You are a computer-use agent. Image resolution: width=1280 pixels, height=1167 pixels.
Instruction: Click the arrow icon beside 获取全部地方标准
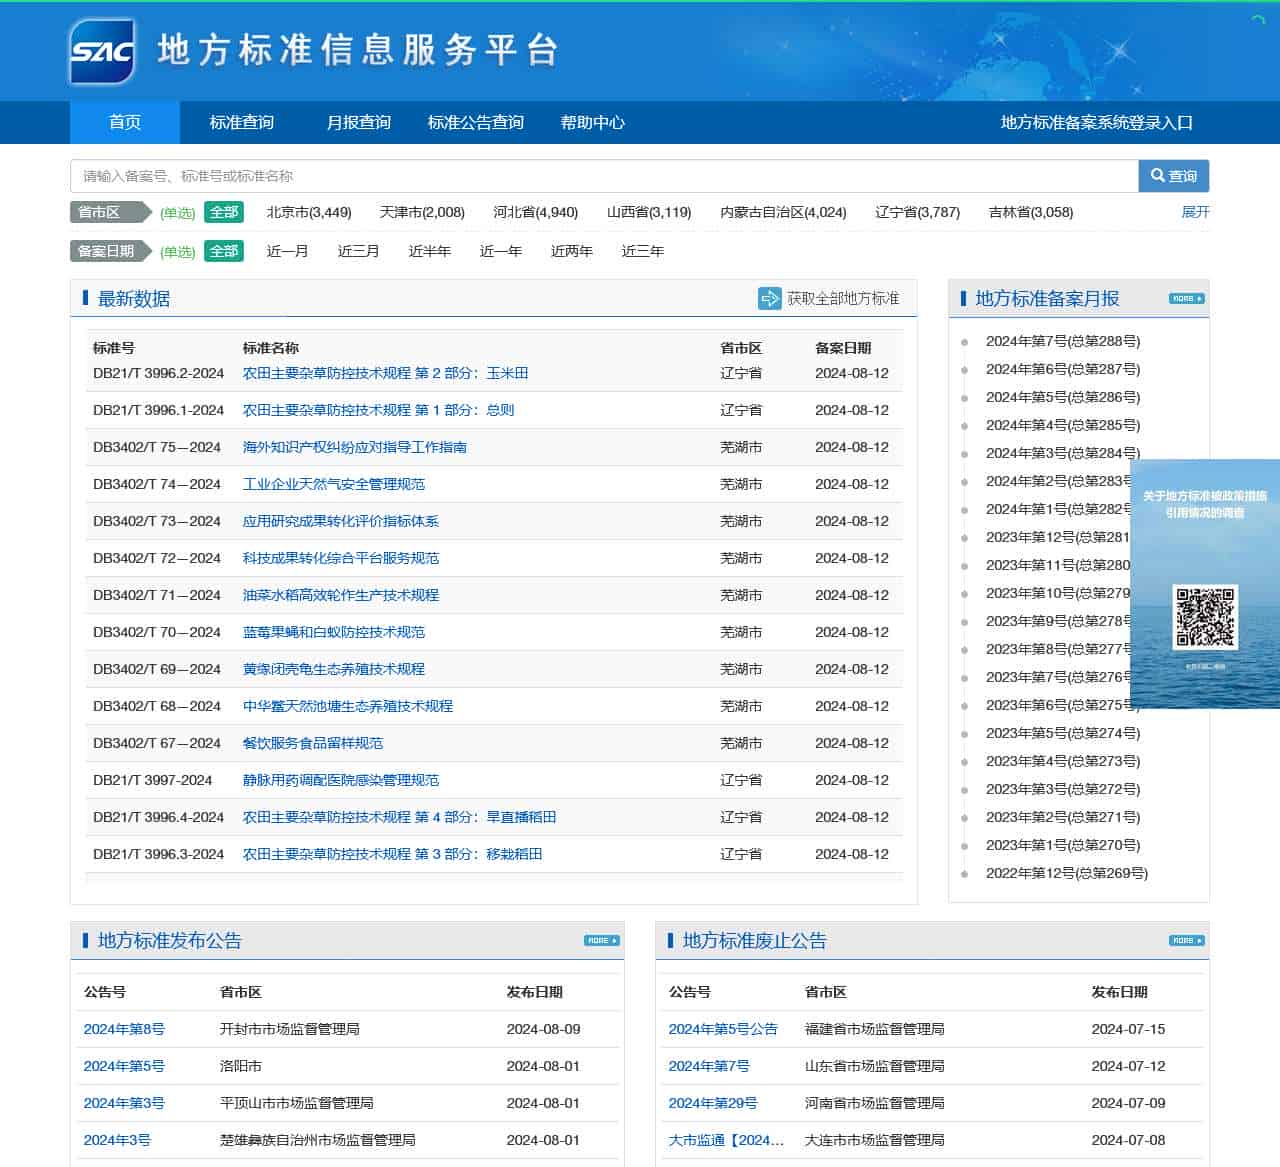pos(769,299)
